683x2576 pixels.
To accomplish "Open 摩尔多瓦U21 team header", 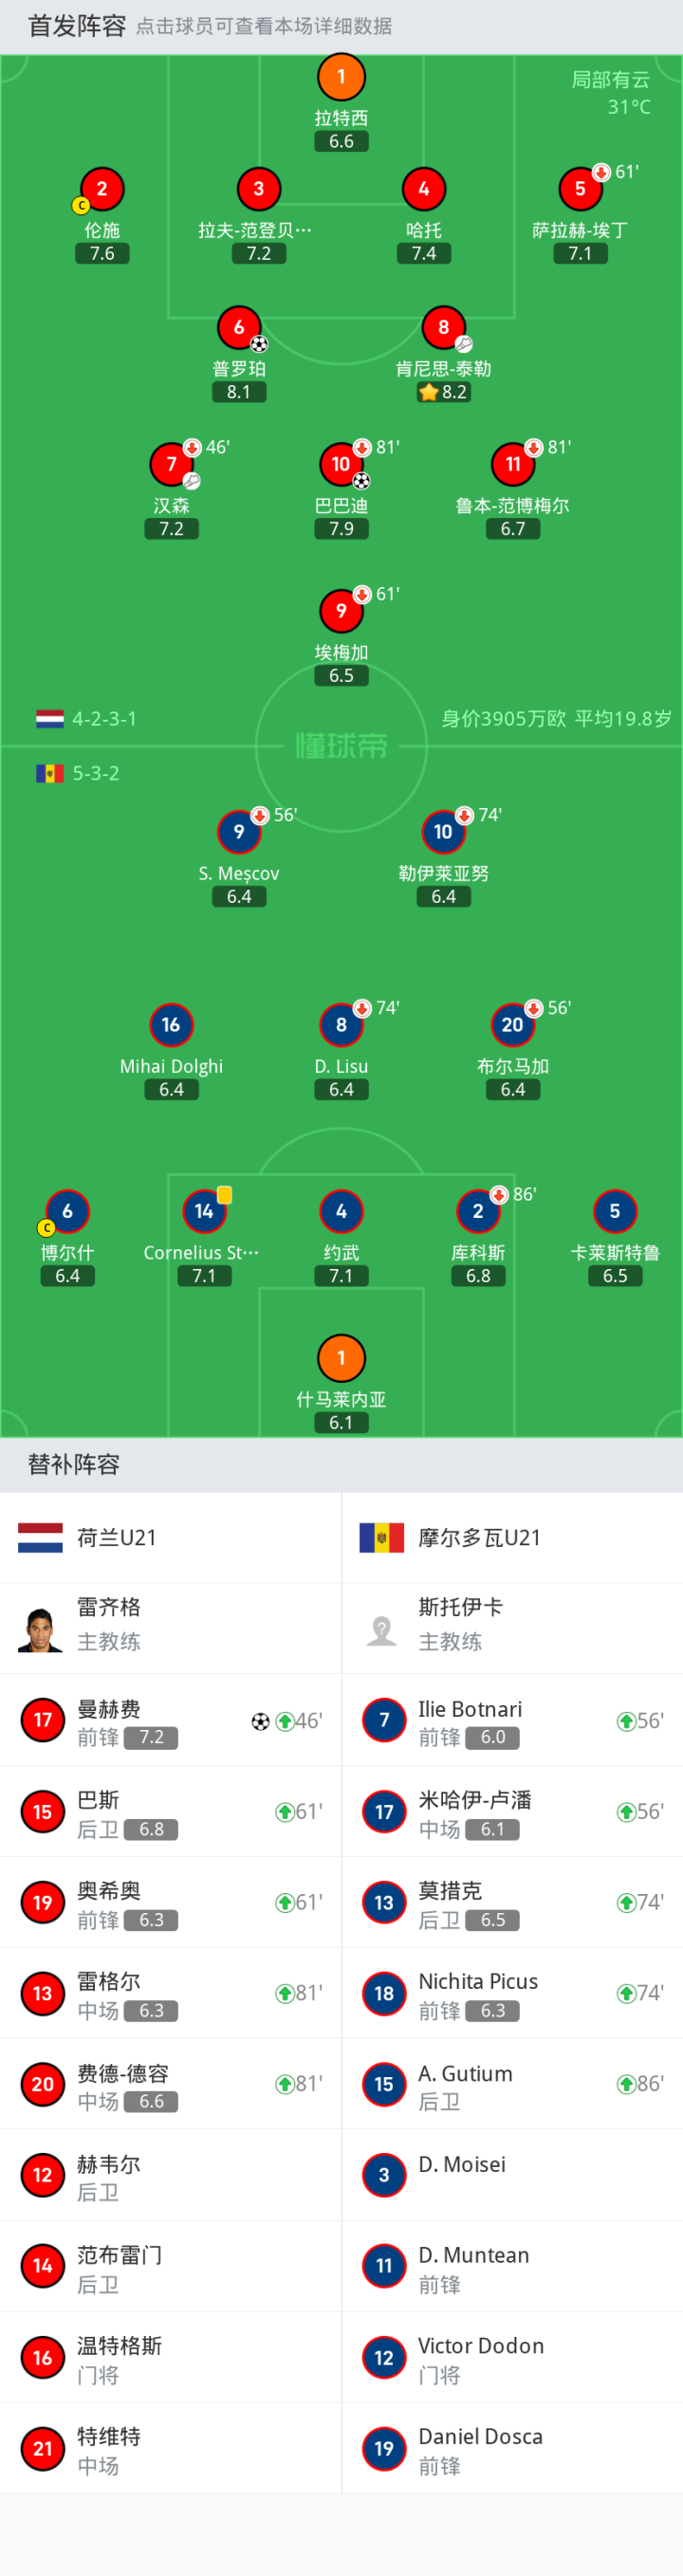I will click(512, 1537).
